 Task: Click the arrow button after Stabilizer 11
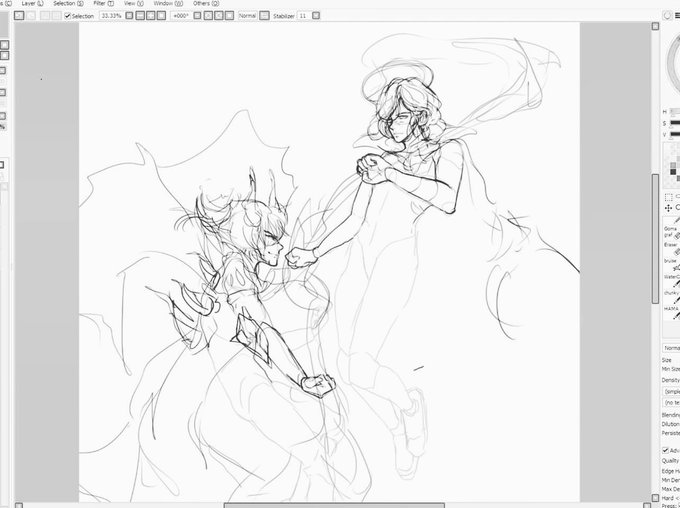point(316,16)
